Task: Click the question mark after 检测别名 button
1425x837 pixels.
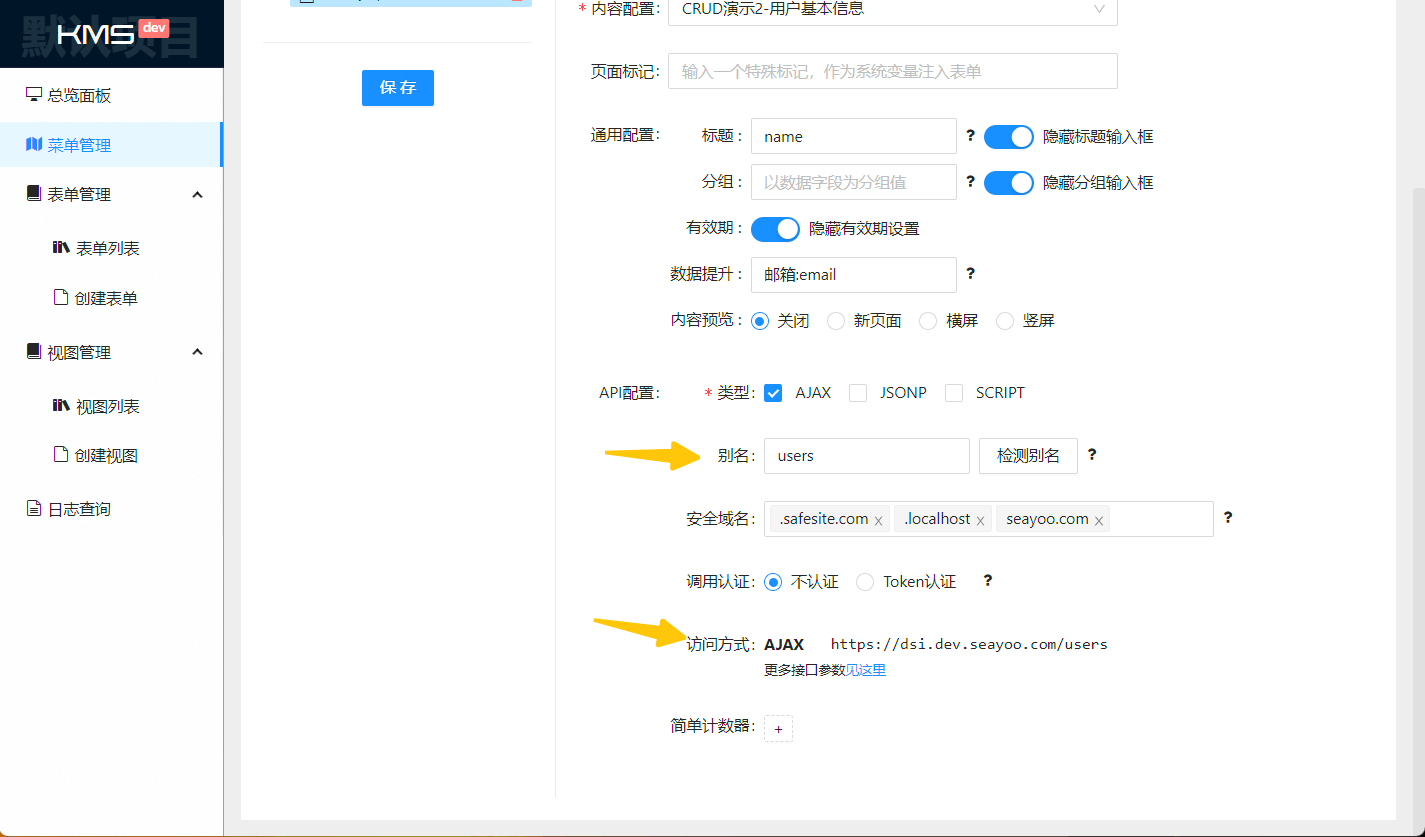Action: click(x=1092, y=455)
